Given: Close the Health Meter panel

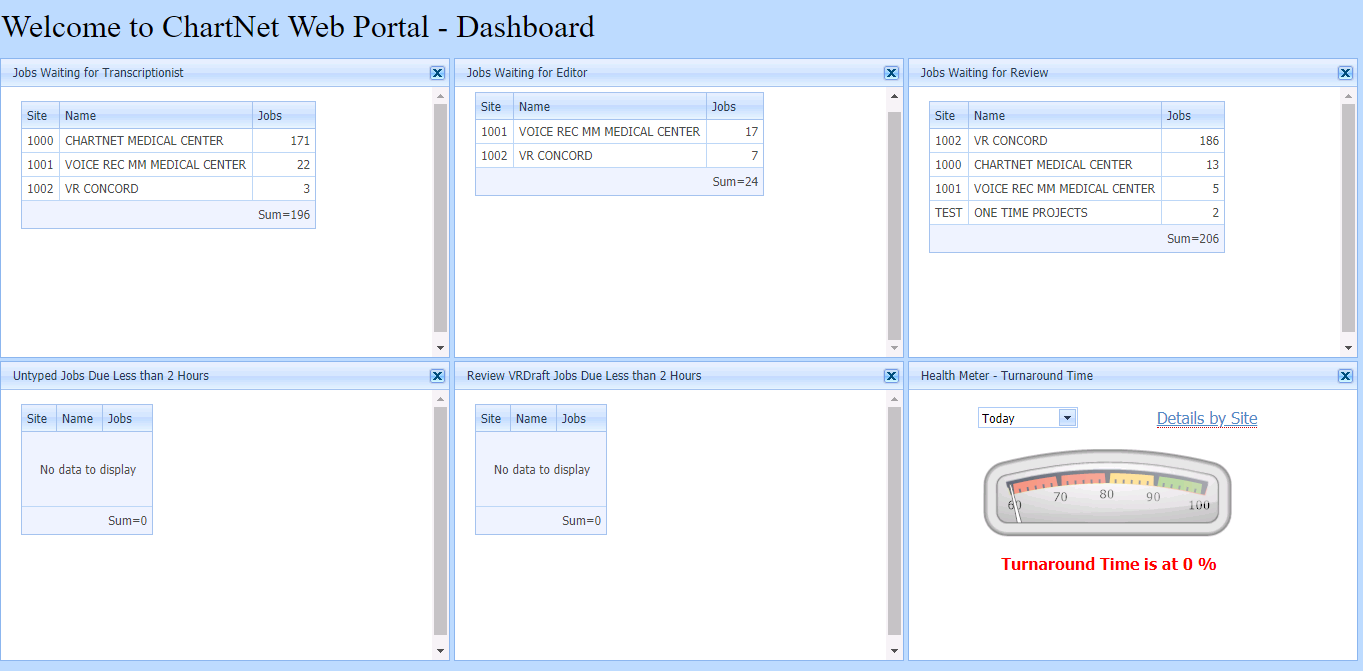Looking at the screenshot, I should tap(1345, 376).
